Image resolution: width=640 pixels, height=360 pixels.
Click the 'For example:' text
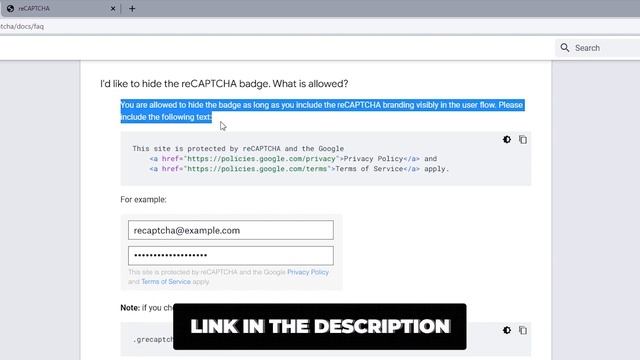point(143,200)
